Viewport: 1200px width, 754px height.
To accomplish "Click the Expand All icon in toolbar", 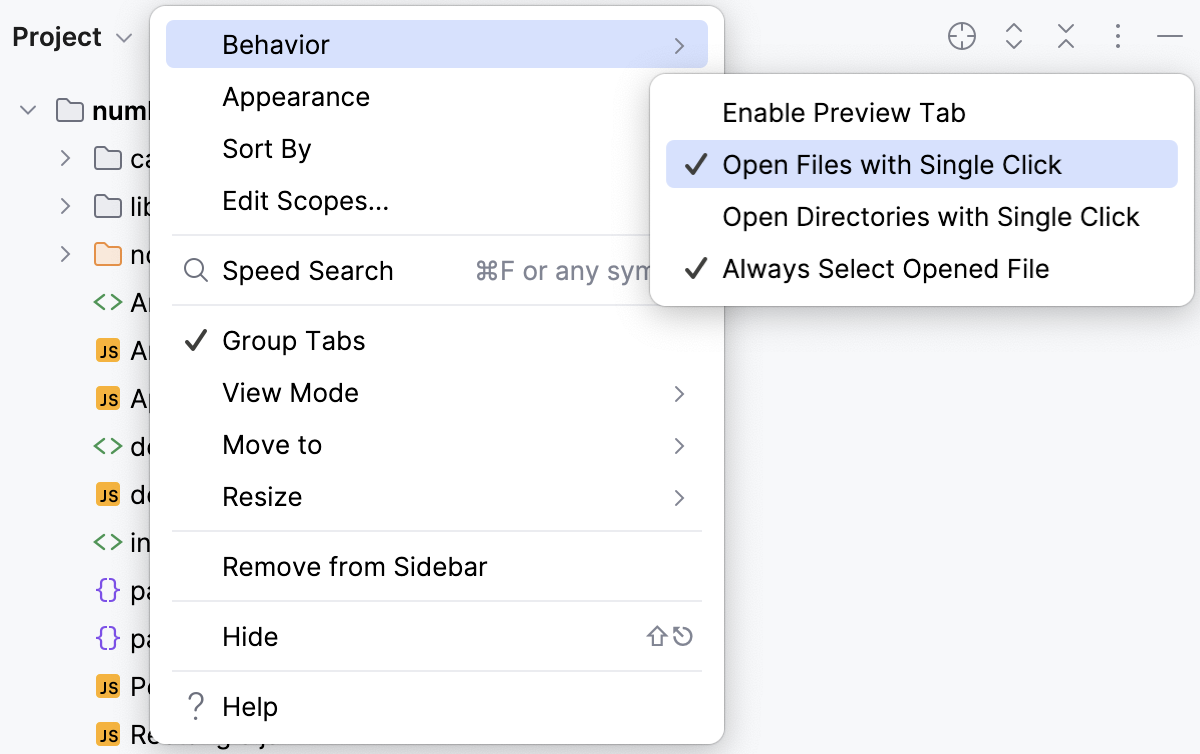I will coord(1013,35).
